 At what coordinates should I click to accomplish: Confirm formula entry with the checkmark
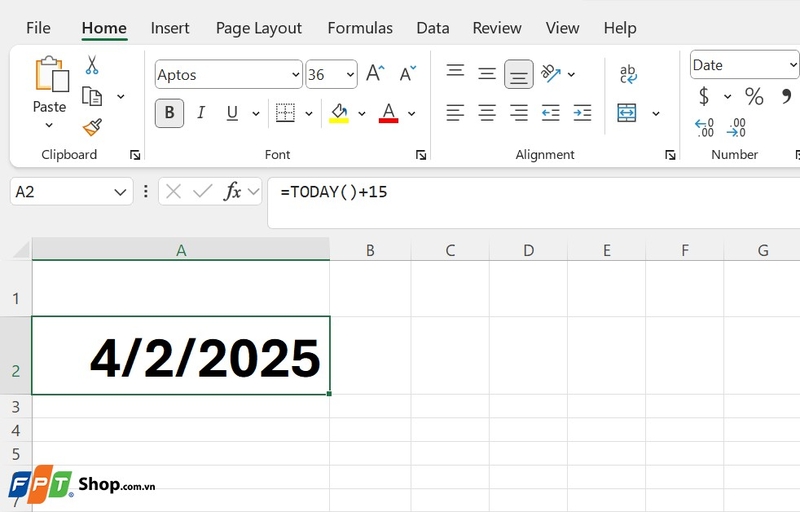[x=203, y=192]
